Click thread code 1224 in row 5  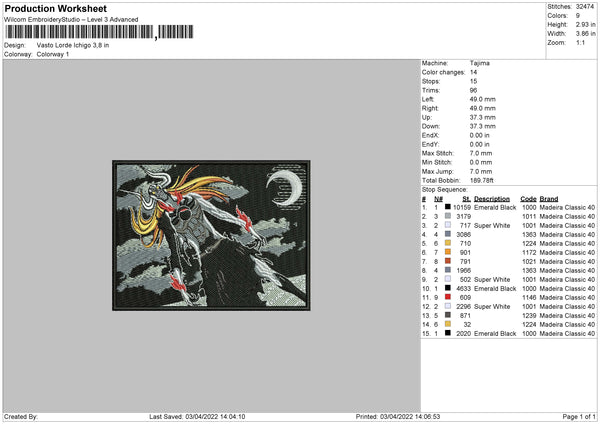529,243
